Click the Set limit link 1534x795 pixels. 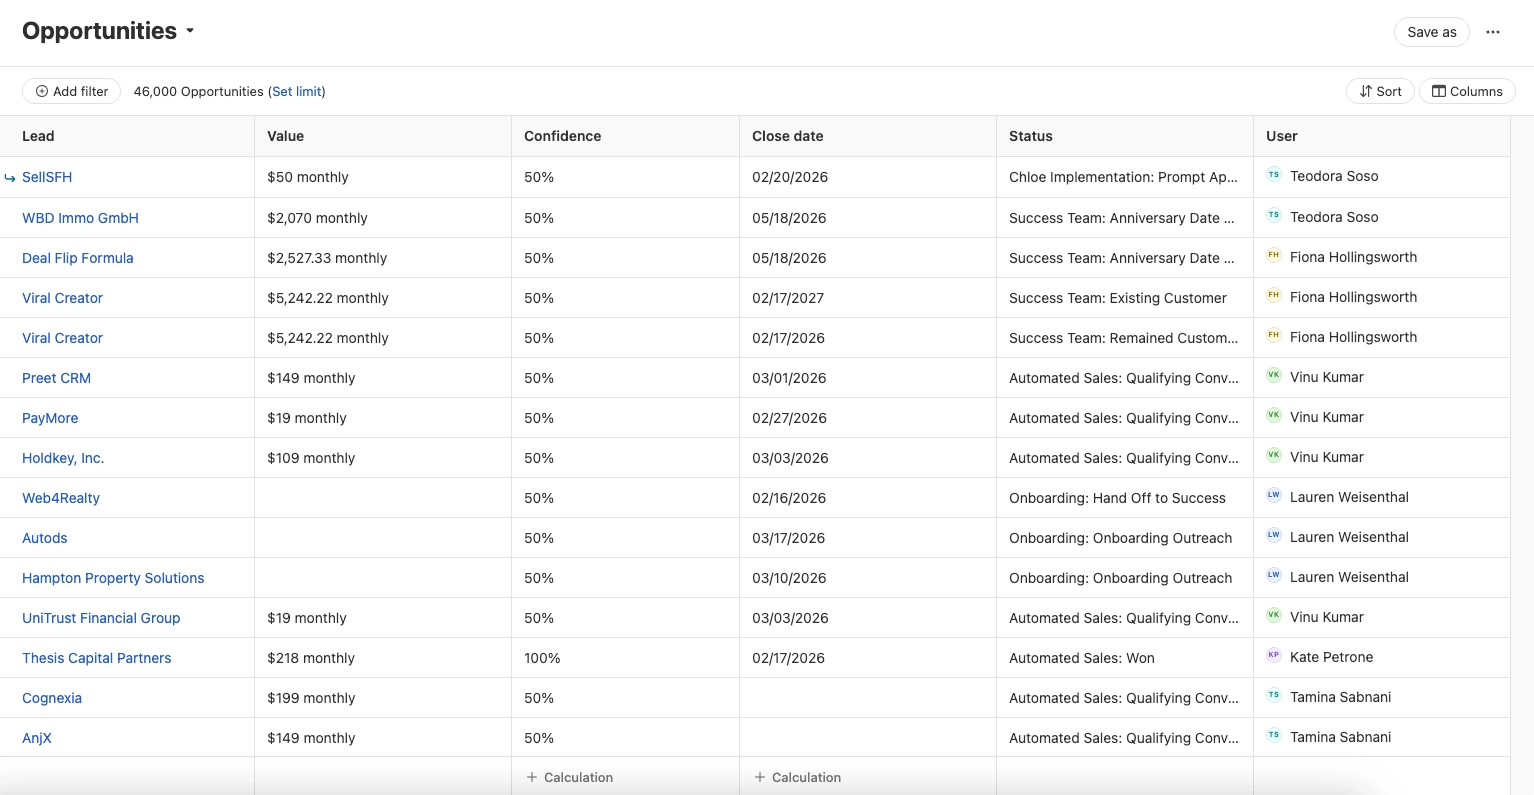coord(297,91)
